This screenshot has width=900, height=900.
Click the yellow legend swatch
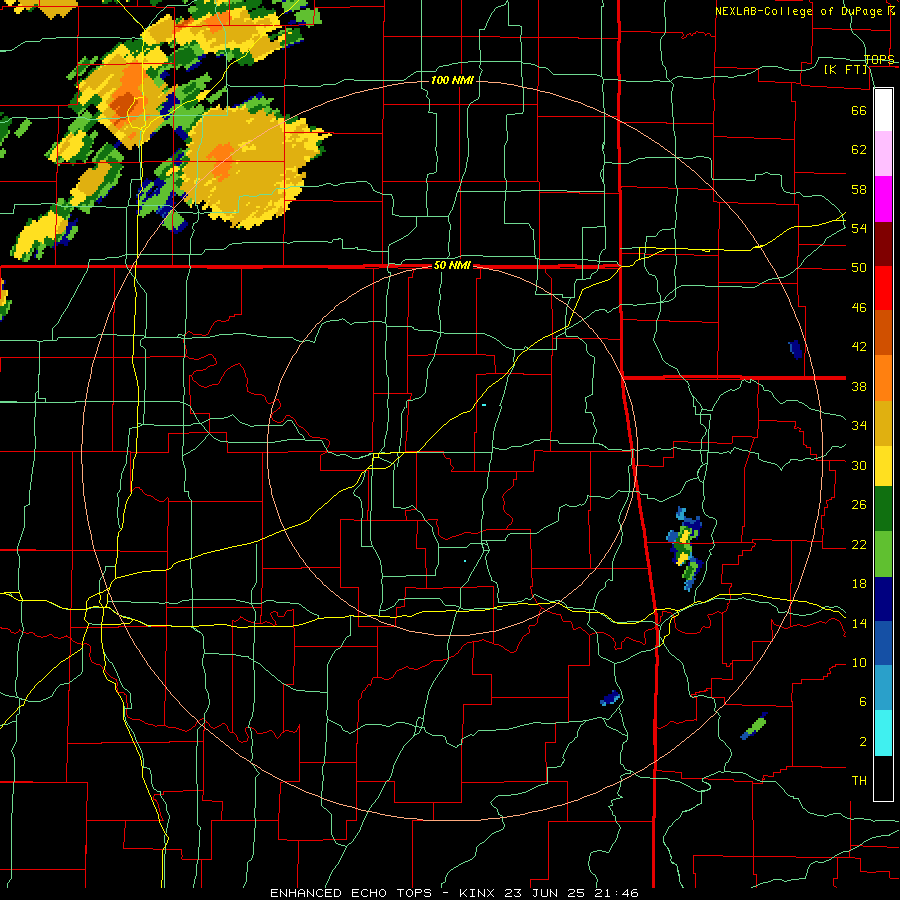883,465
